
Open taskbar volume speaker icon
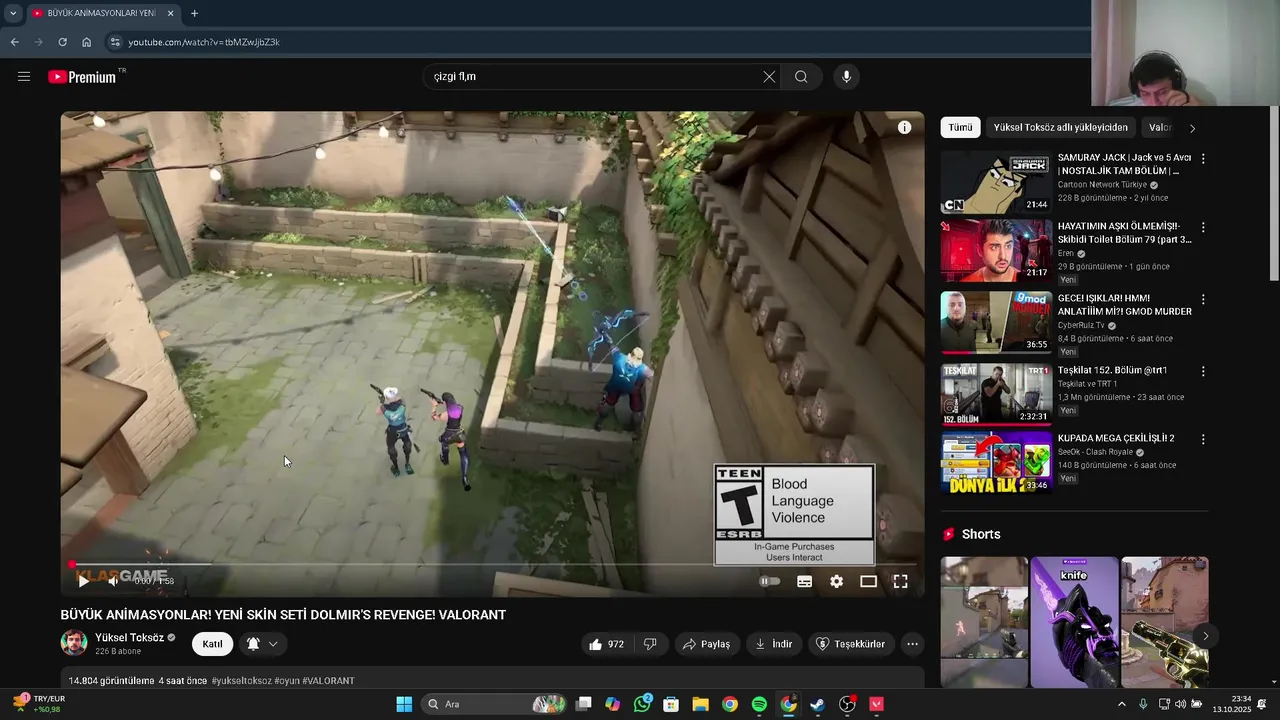1183,704
